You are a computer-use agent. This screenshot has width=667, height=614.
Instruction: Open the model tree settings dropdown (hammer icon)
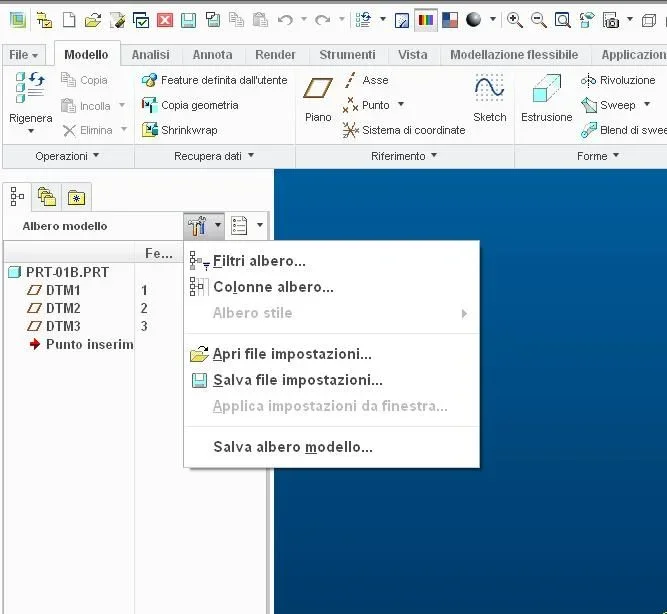click(x=204, y=225)
